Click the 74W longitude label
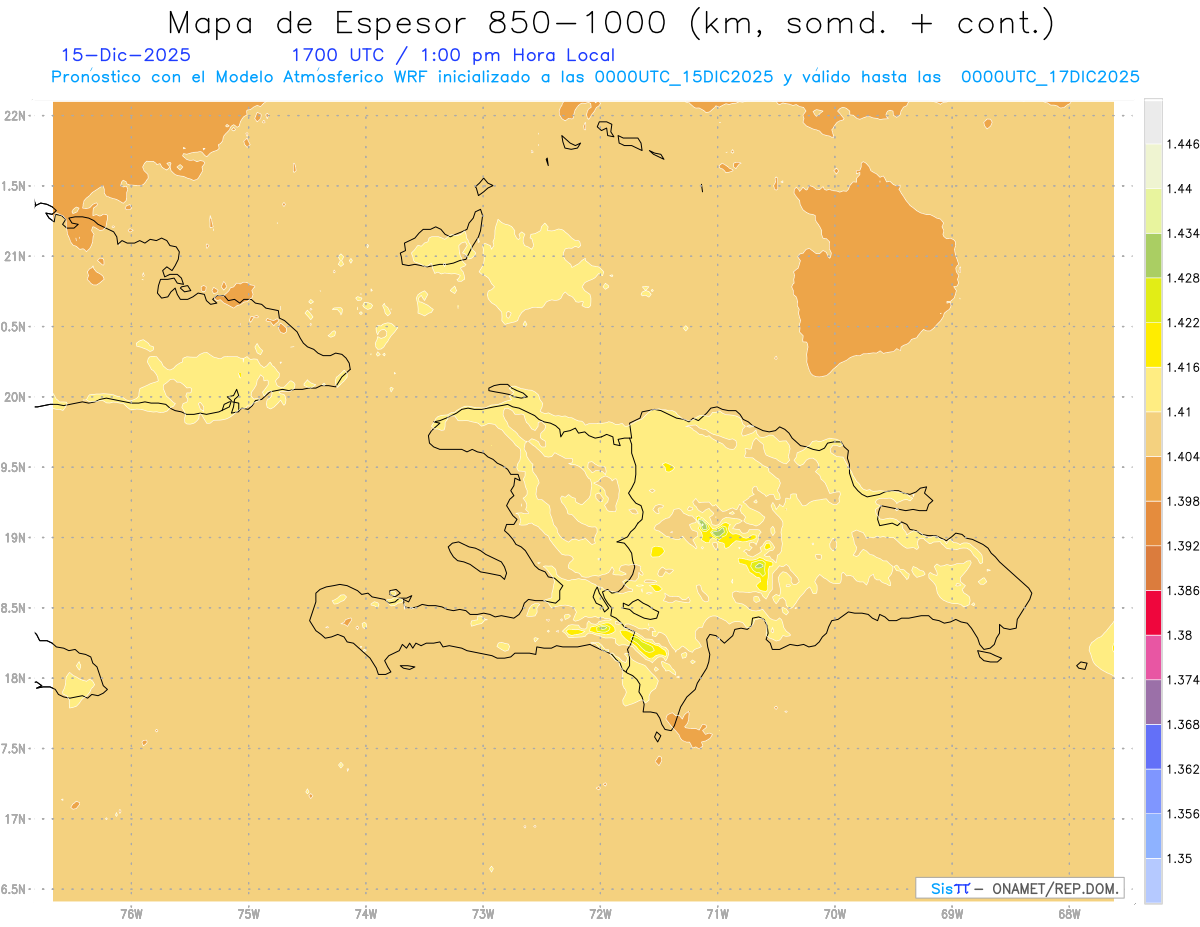Image resolution: width=1200 pixels, height=927 pixels. (365, 913)
